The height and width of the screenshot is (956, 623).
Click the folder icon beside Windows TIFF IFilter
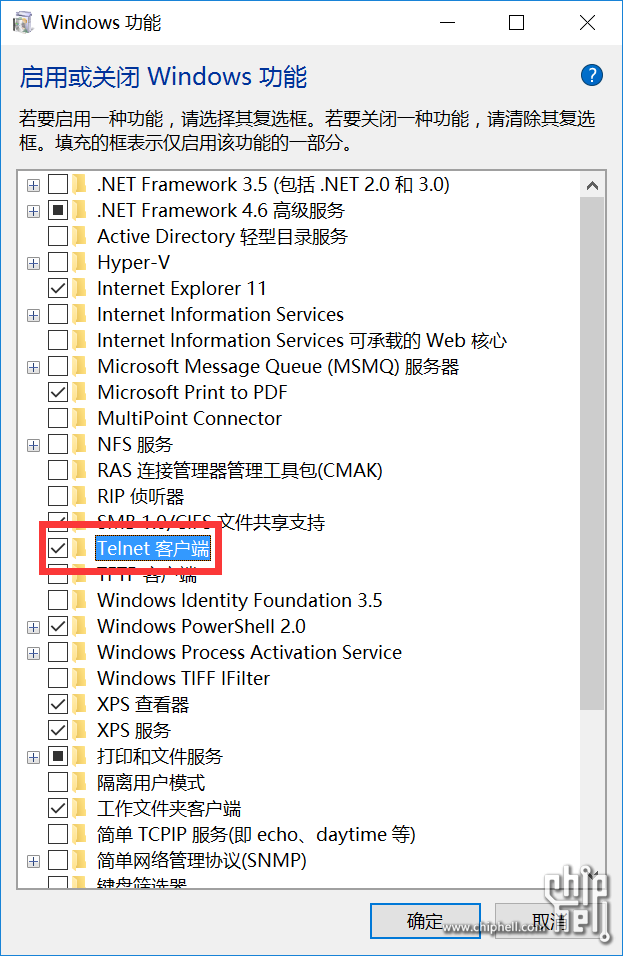80,679
